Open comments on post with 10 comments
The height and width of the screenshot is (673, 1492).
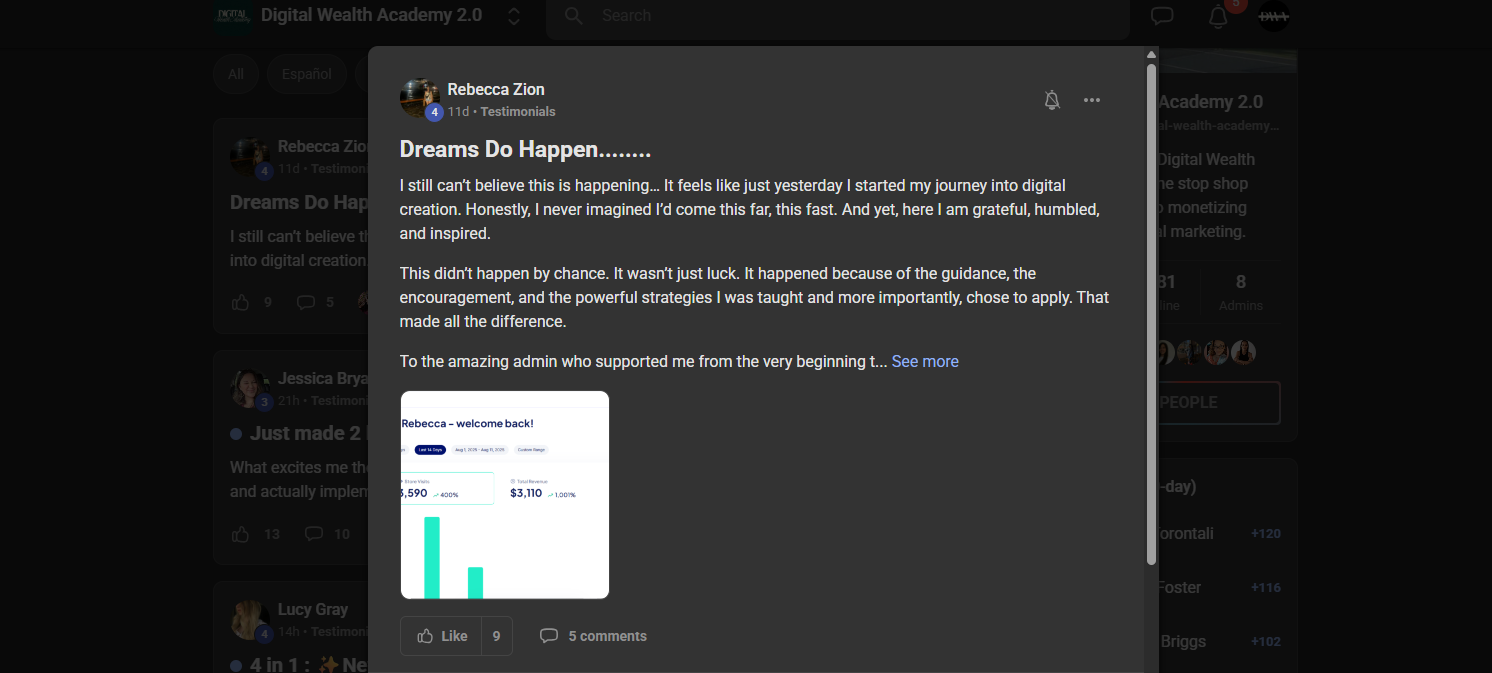[314, 534]
